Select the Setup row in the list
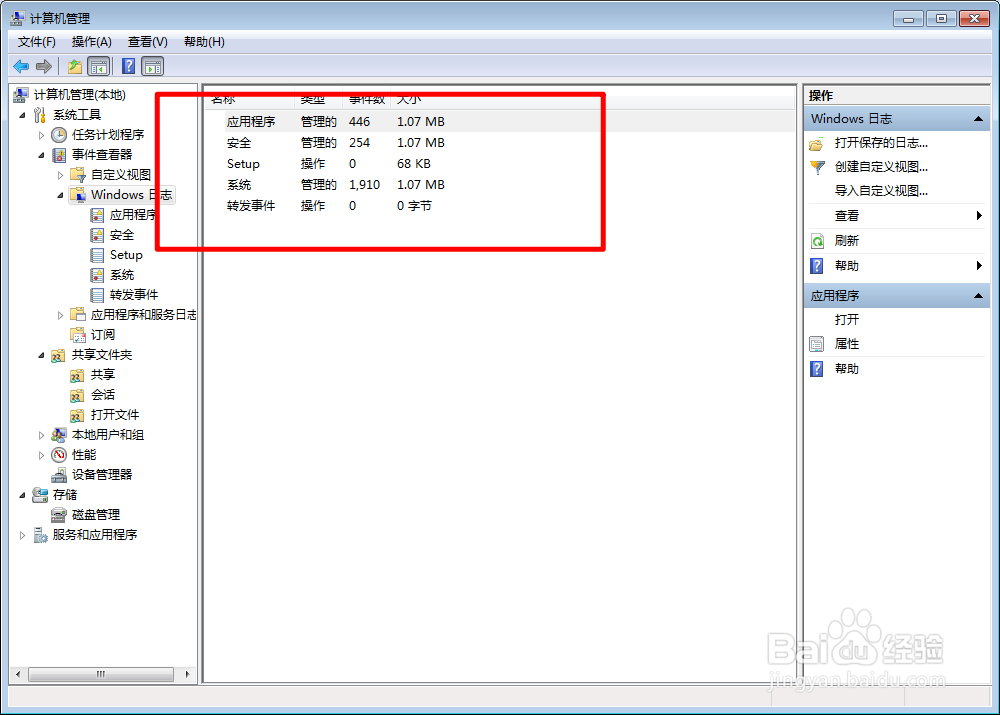Image resolution: width=1000 pixels, height=715 pixels. pos(501,164)
